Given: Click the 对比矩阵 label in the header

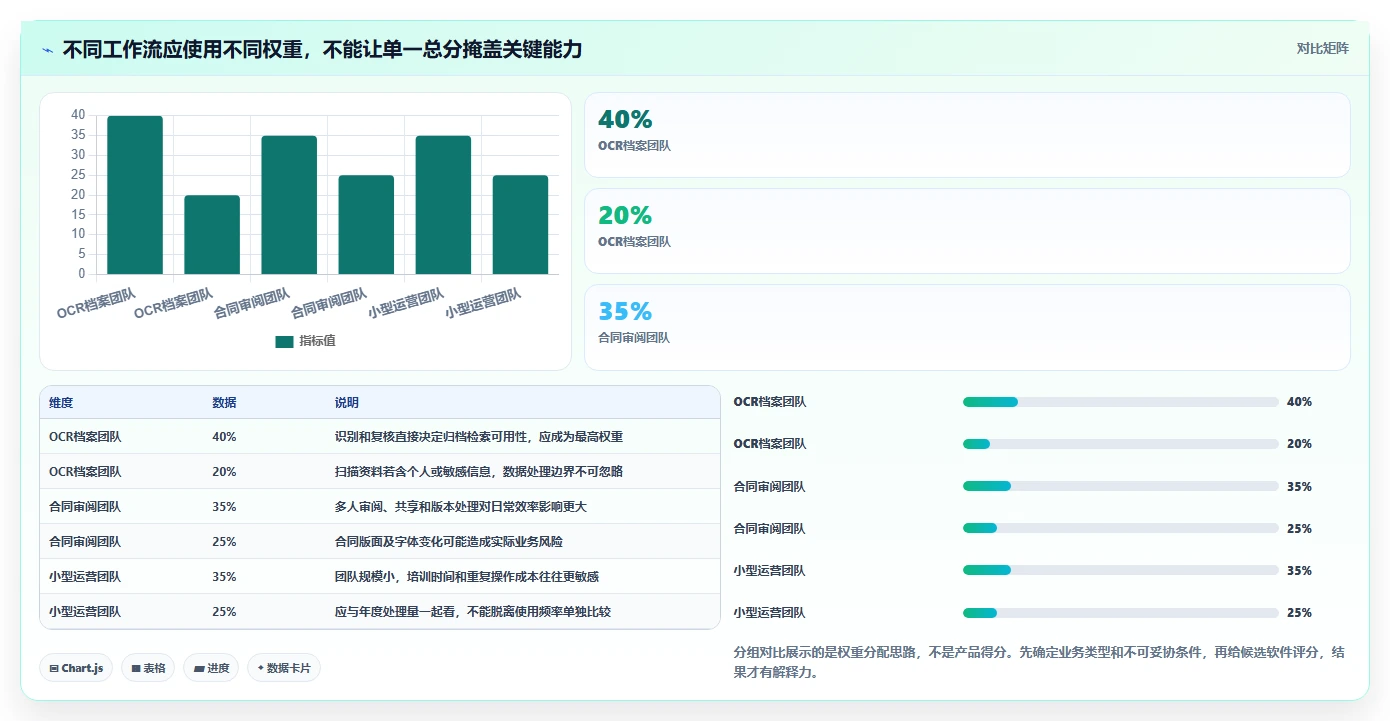Looking at the screenshot, I should 1322,48.
